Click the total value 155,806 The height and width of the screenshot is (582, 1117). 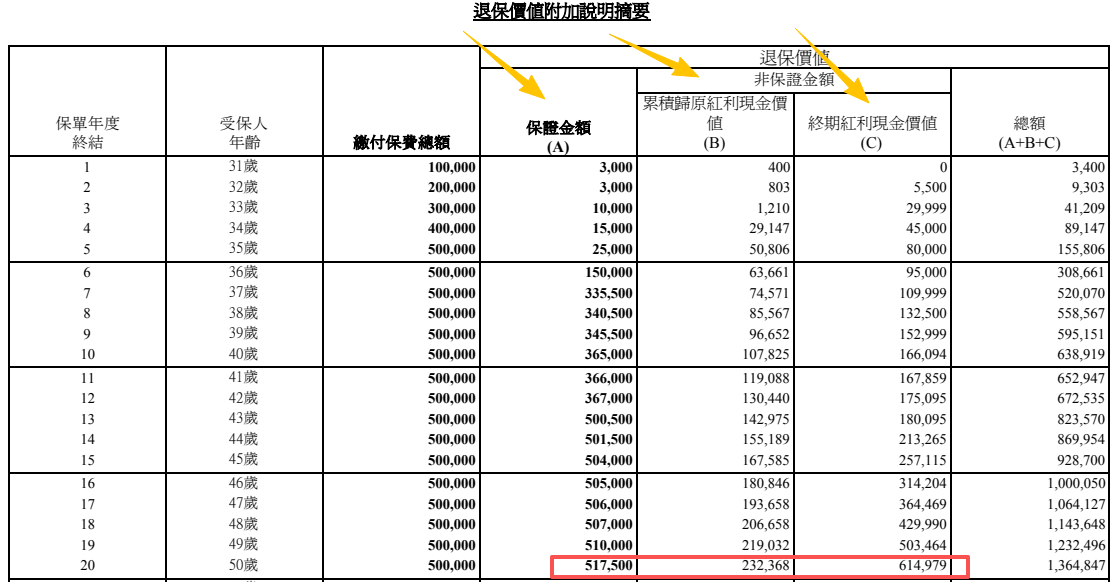pyautogui.click(x=1081, y=249)
